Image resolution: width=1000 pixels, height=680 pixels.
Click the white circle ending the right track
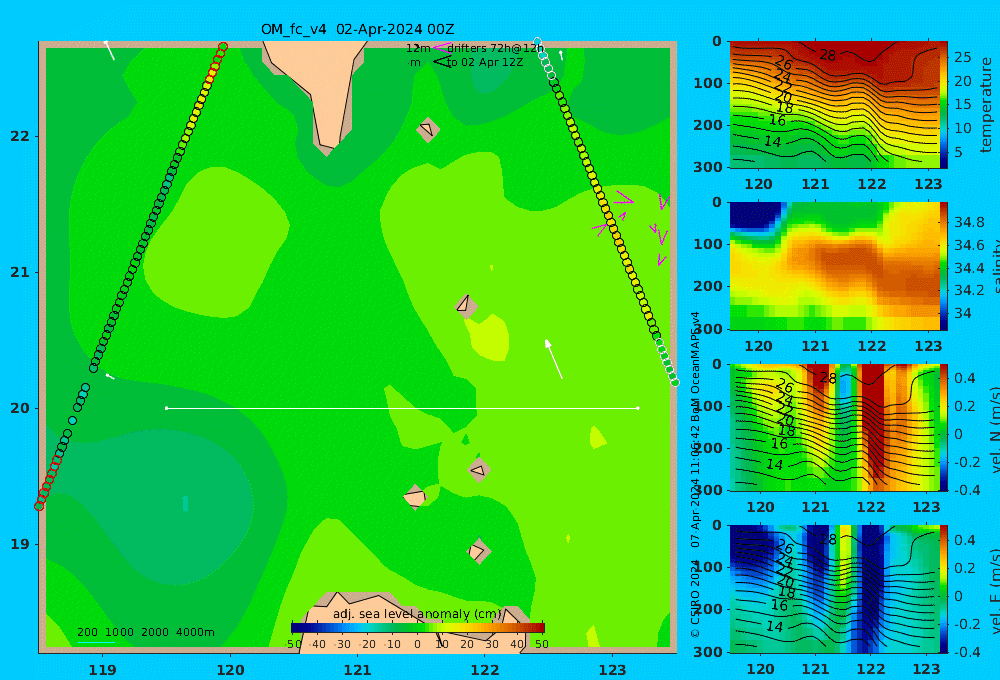[x=675, y=383]
